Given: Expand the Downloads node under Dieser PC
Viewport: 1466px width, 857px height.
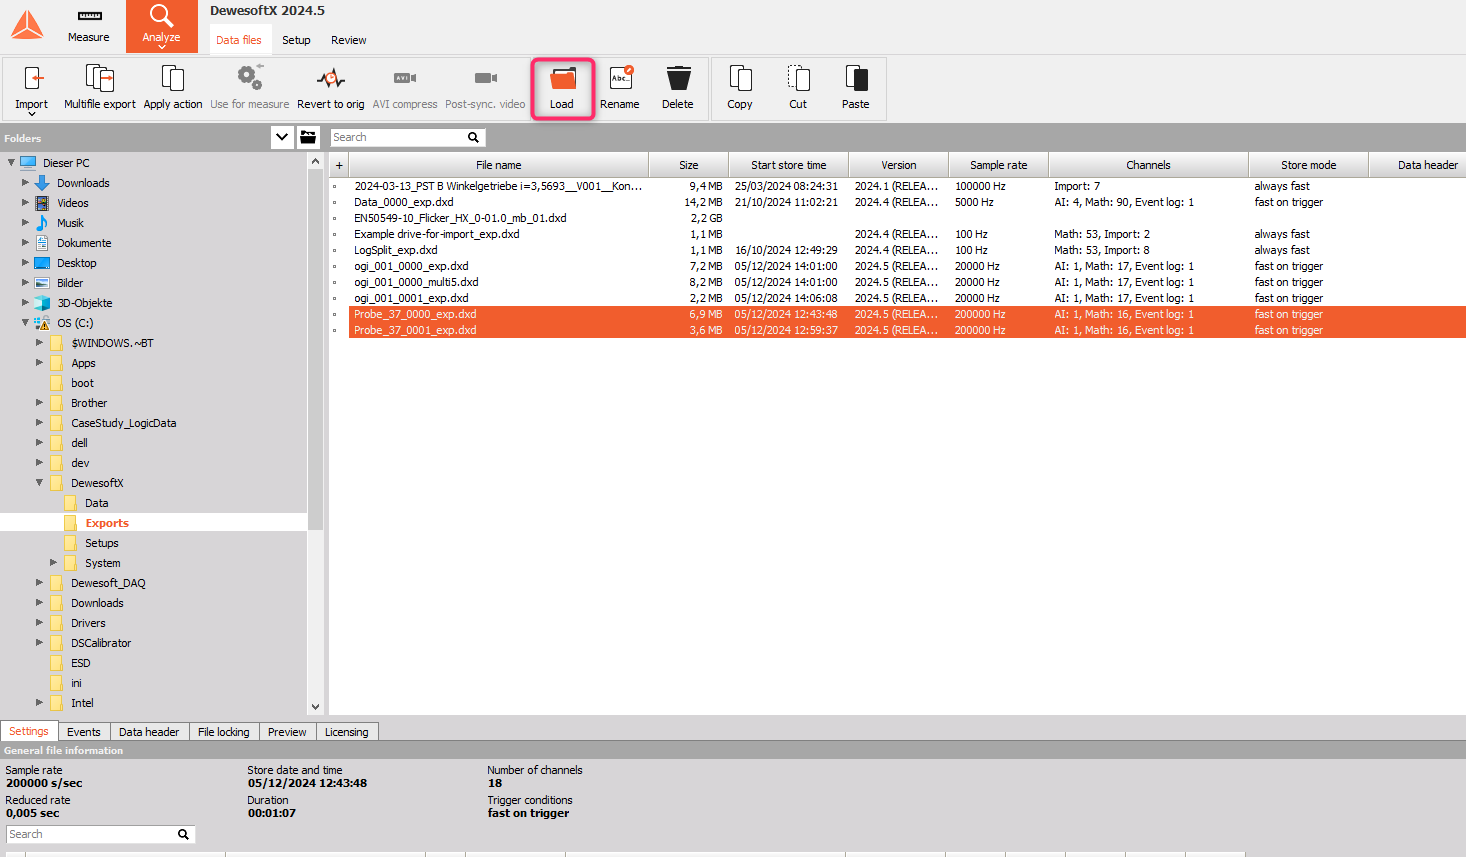Looking at the screenshot, I should pyautogui.click(x=25, y=183).
